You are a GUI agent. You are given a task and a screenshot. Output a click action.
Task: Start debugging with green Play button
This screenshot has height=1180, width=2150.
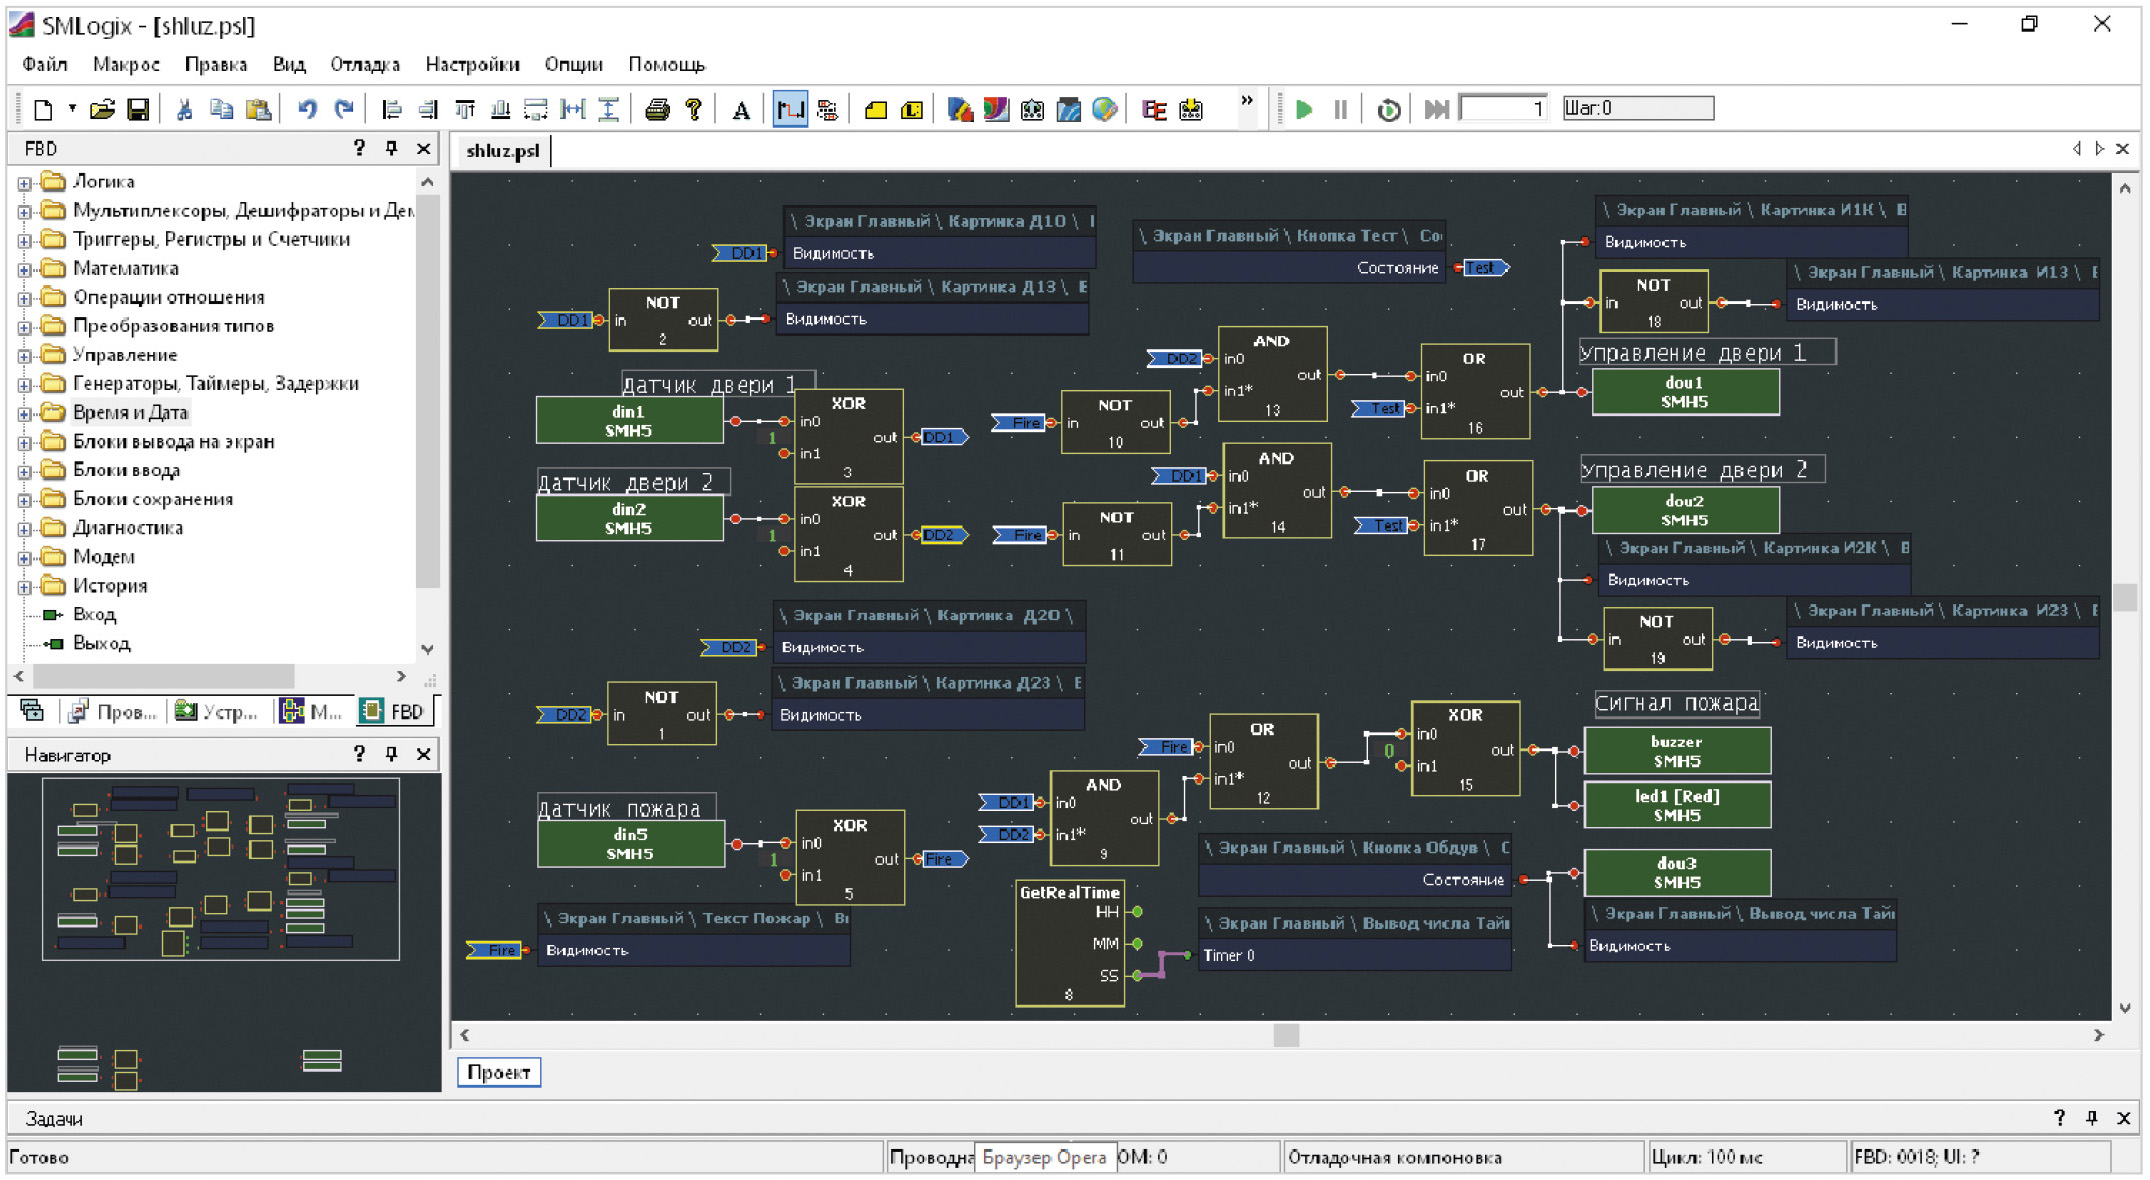pos(1303,109)
